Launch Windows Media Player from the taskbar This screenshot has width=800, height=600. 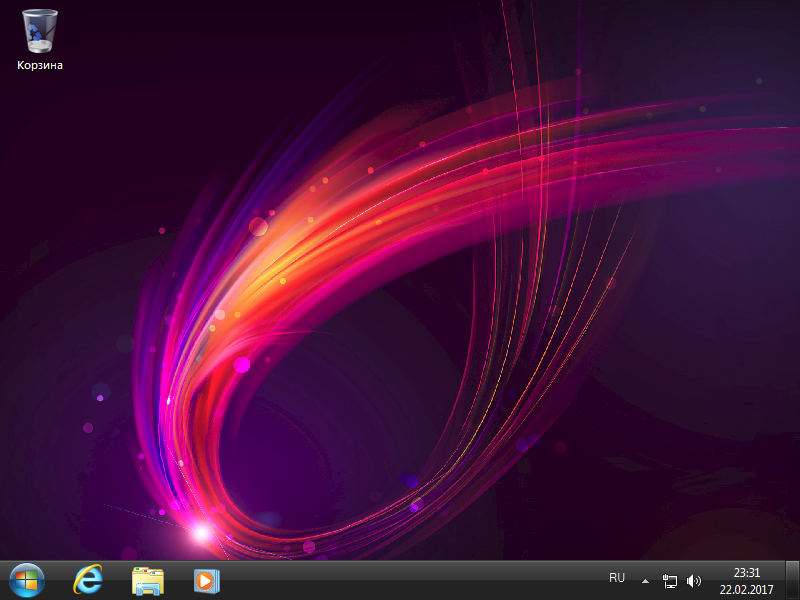tap(207, 581)
